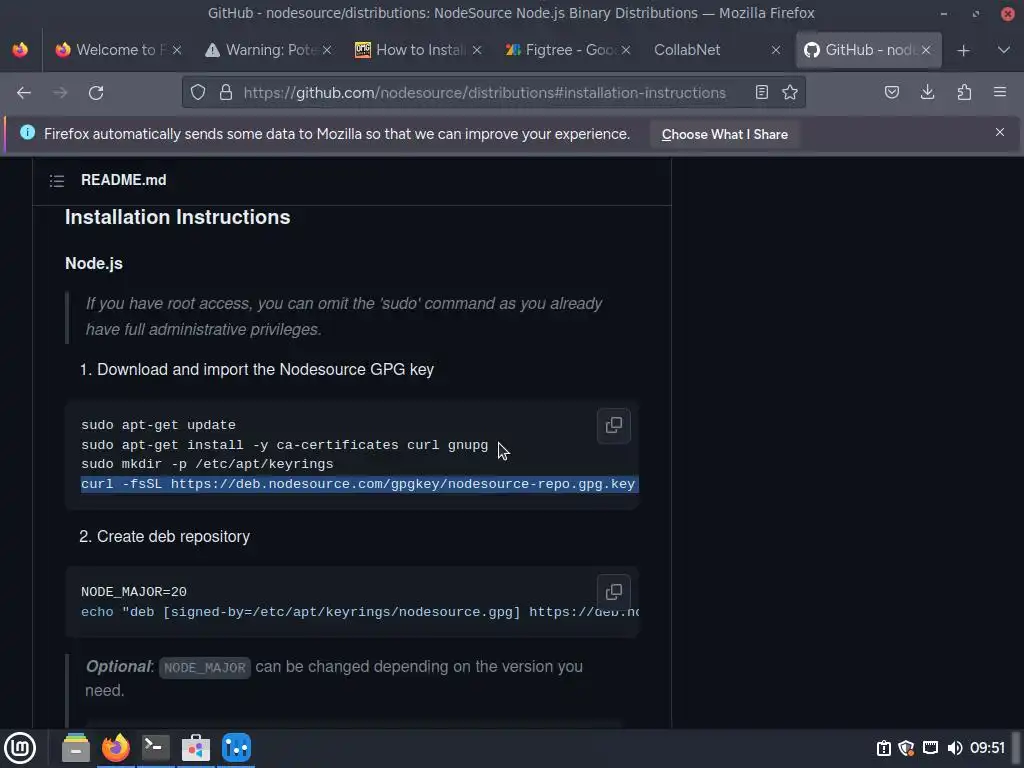Screen dimensions: 1024x768
Task: Open Firefox application hamburger menu
Action: pyautogui.click(x=1000, y=93)
